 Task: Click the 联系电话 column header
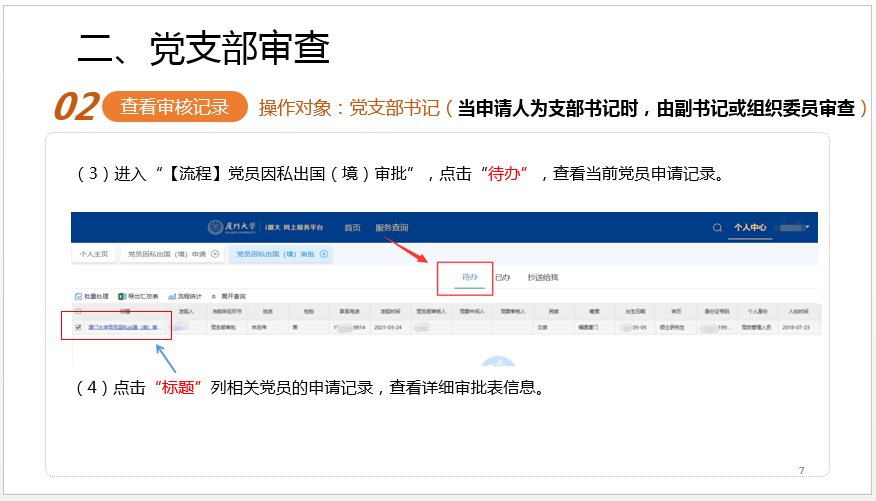[x=349, y=311]
